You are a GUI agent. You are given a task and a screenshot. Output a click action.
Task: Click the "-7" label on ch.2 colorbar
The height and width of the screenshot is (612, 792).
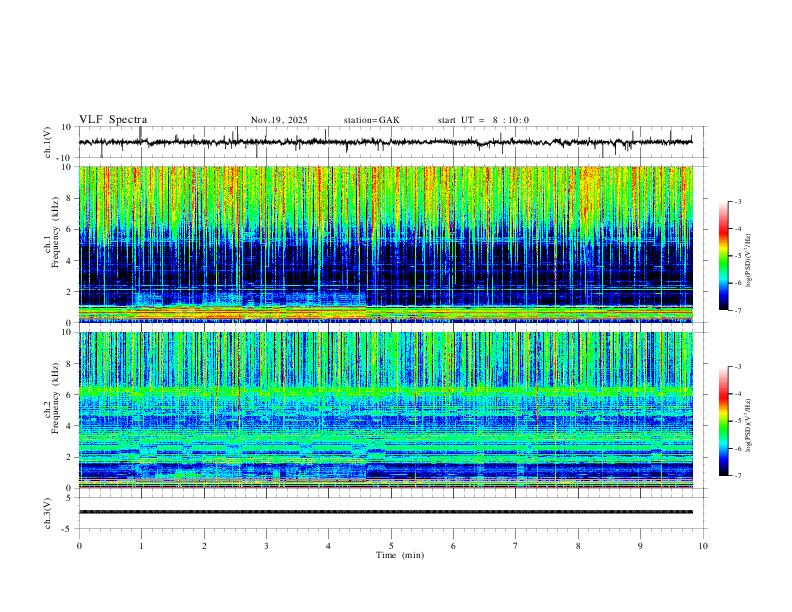point(737,476)
